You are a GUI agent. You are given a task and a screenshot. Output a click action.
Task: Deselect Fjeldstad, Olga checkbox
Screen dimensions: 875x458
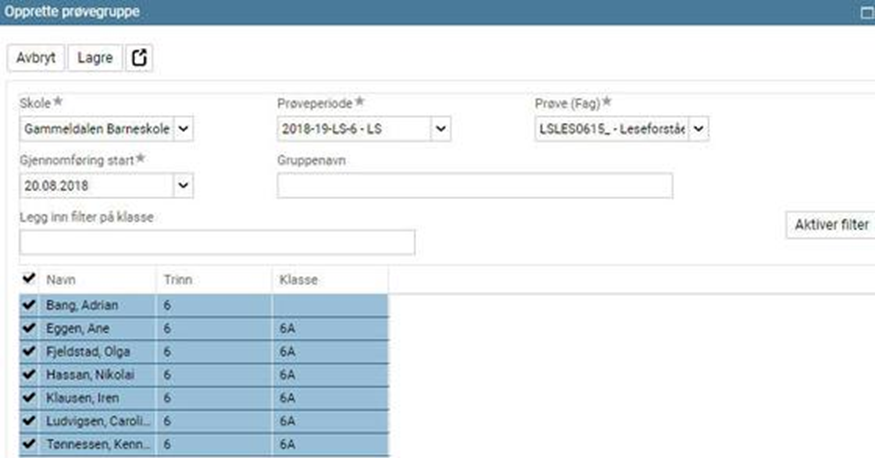click(28, 351)
